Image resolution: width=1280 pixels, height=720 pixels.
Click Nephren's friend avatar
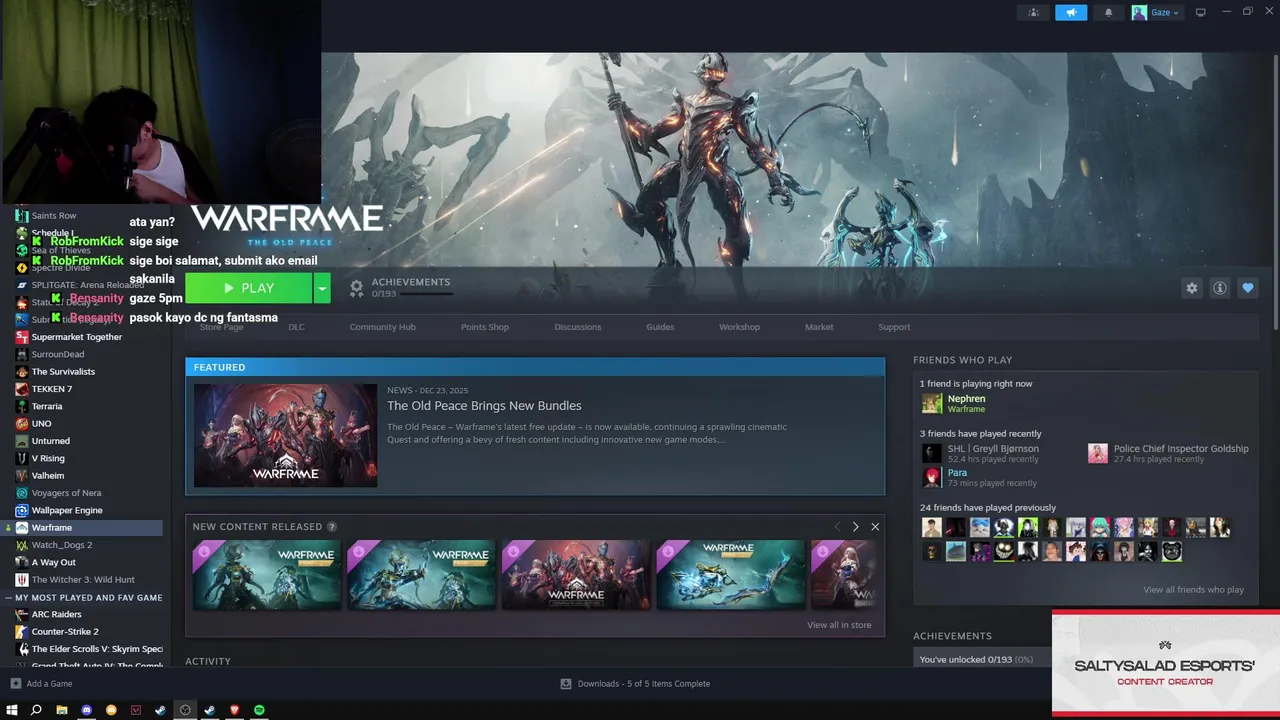(932, 403)
